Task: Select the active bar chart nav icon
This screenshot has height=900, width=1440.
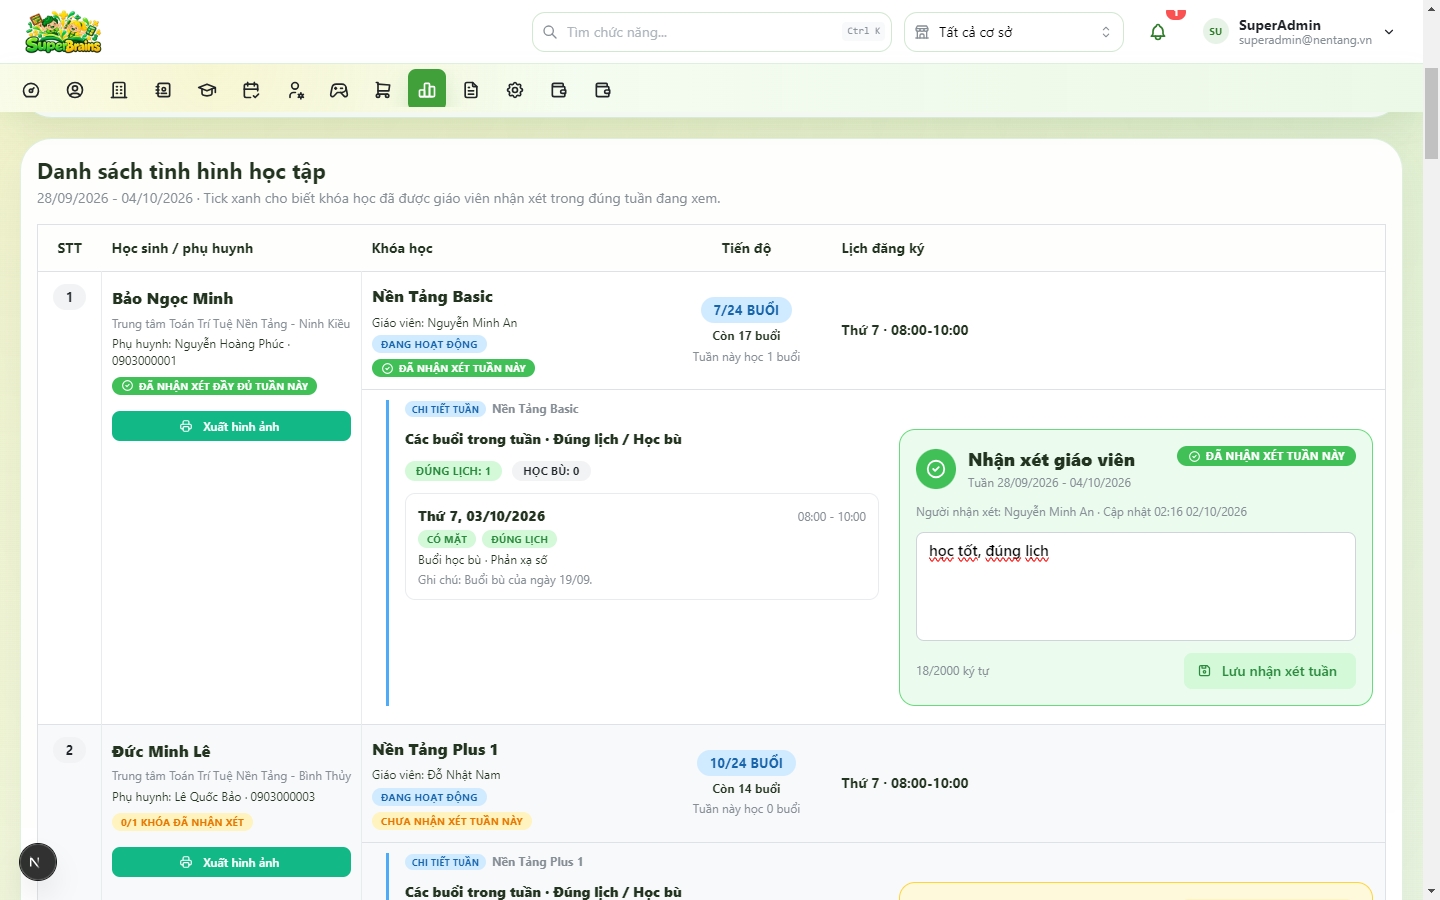Action: coord(427,89)
